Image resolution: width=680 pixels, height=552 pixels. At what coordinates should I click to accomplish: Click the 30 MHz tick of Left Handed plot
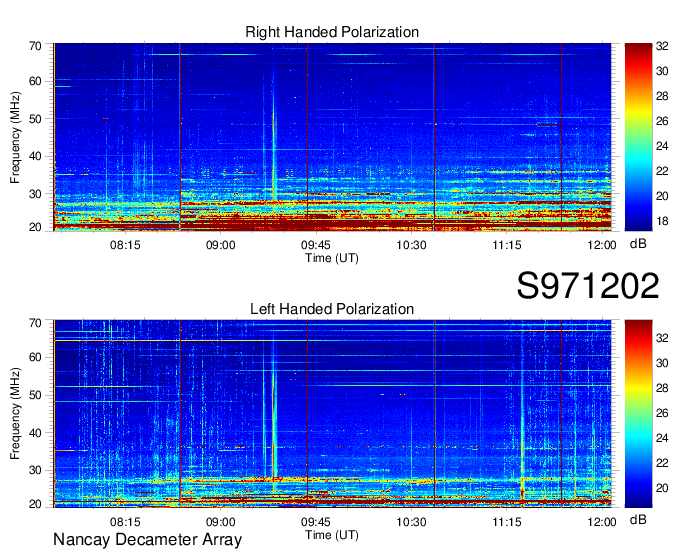35,470
